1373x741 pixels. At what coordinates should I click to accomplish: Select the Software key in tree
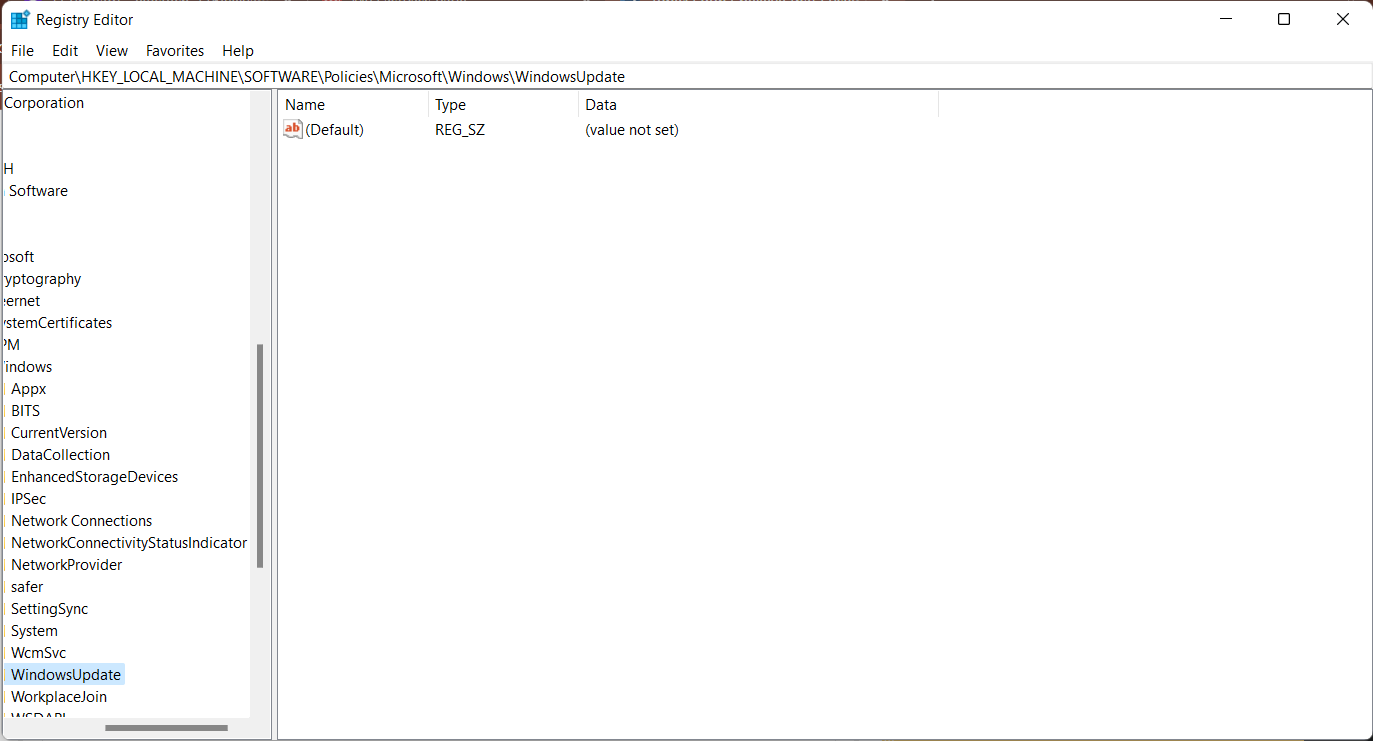tap(38, 191)
